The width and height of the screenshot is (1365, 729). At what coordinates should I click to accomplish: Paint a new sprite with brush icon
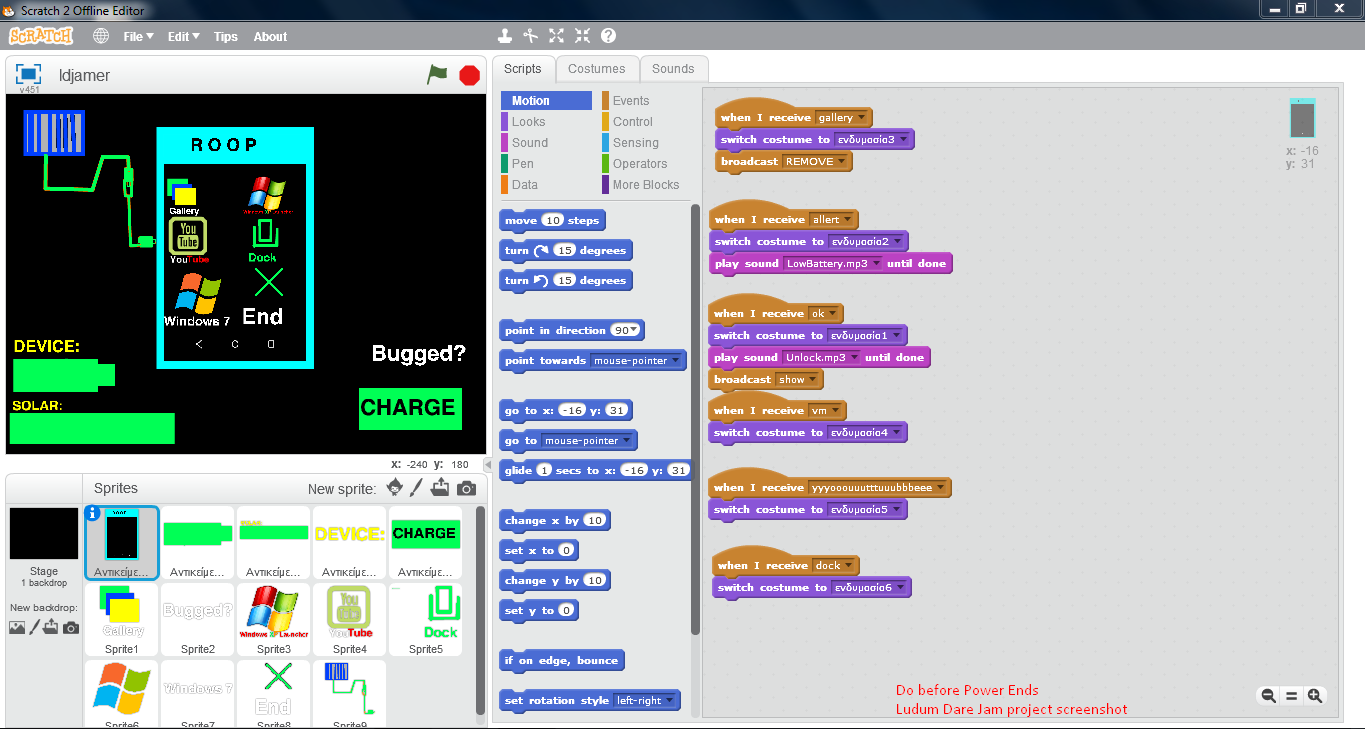pyautogui.click(x=418, y=488)
